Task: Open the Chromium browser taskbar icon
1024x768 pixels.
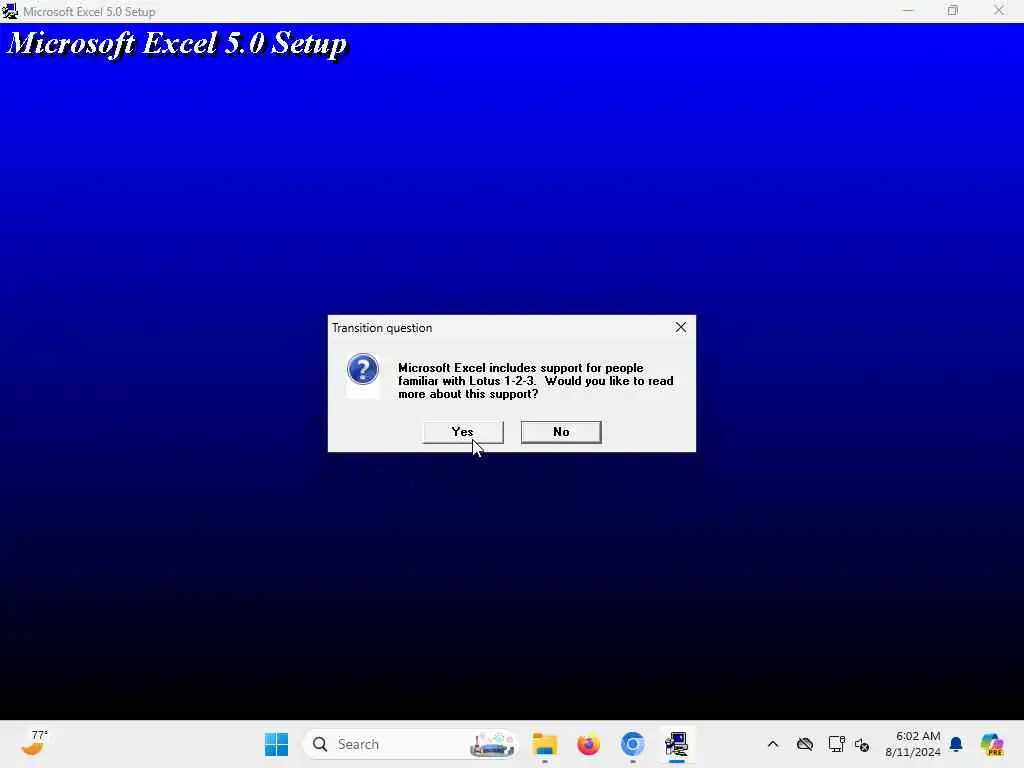Action: coord(632,744)
